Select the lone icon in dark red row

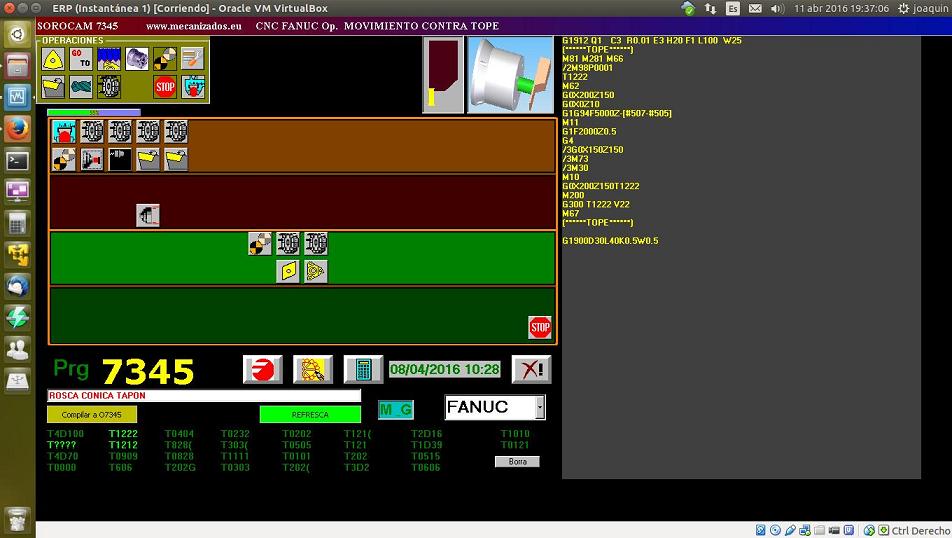point(148,216)
